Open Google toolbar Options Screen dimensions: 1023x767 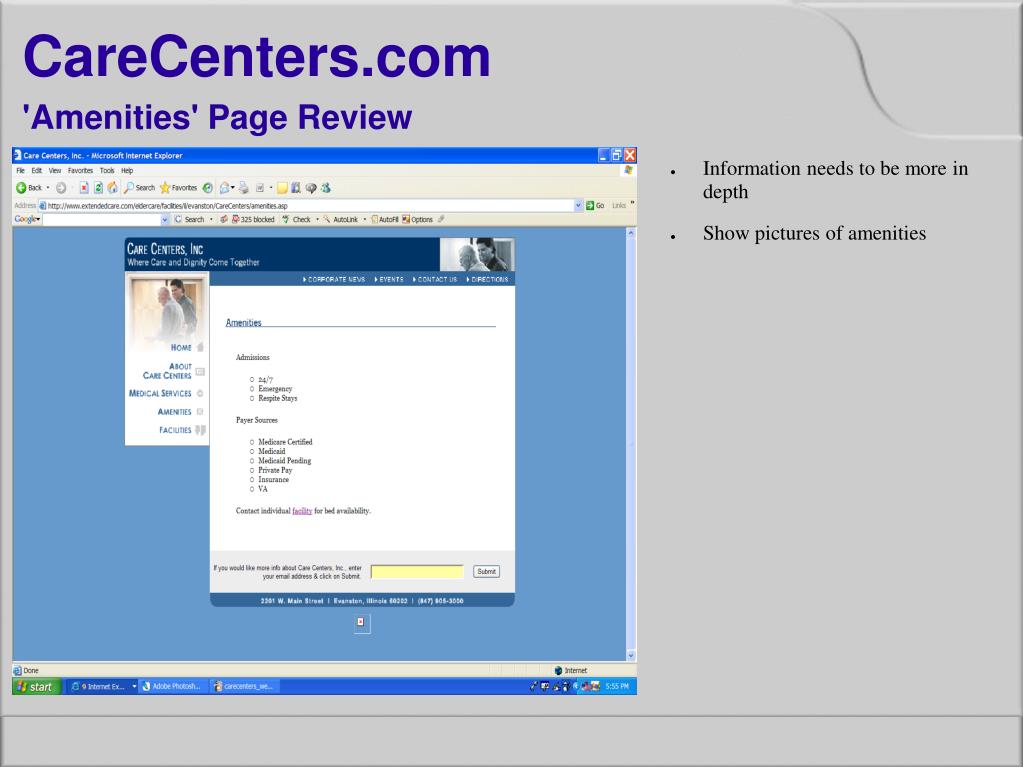click(x=418, y=220)
